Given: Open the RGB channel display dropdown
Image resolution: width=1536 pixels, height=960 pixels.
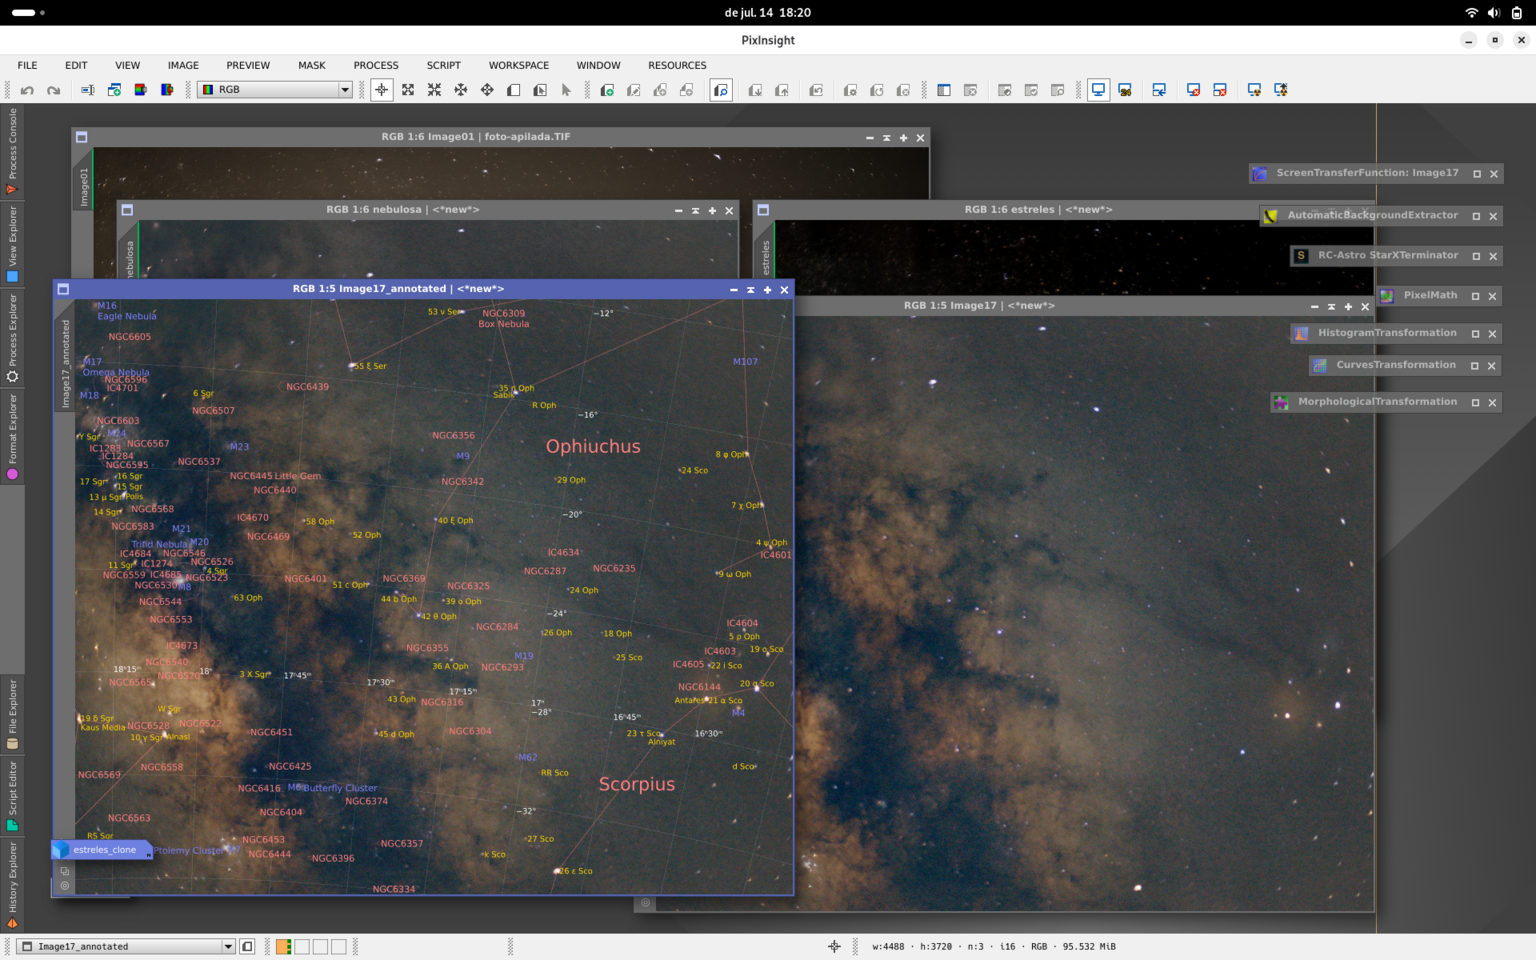Looking at the screenshot, I should 275,90.
